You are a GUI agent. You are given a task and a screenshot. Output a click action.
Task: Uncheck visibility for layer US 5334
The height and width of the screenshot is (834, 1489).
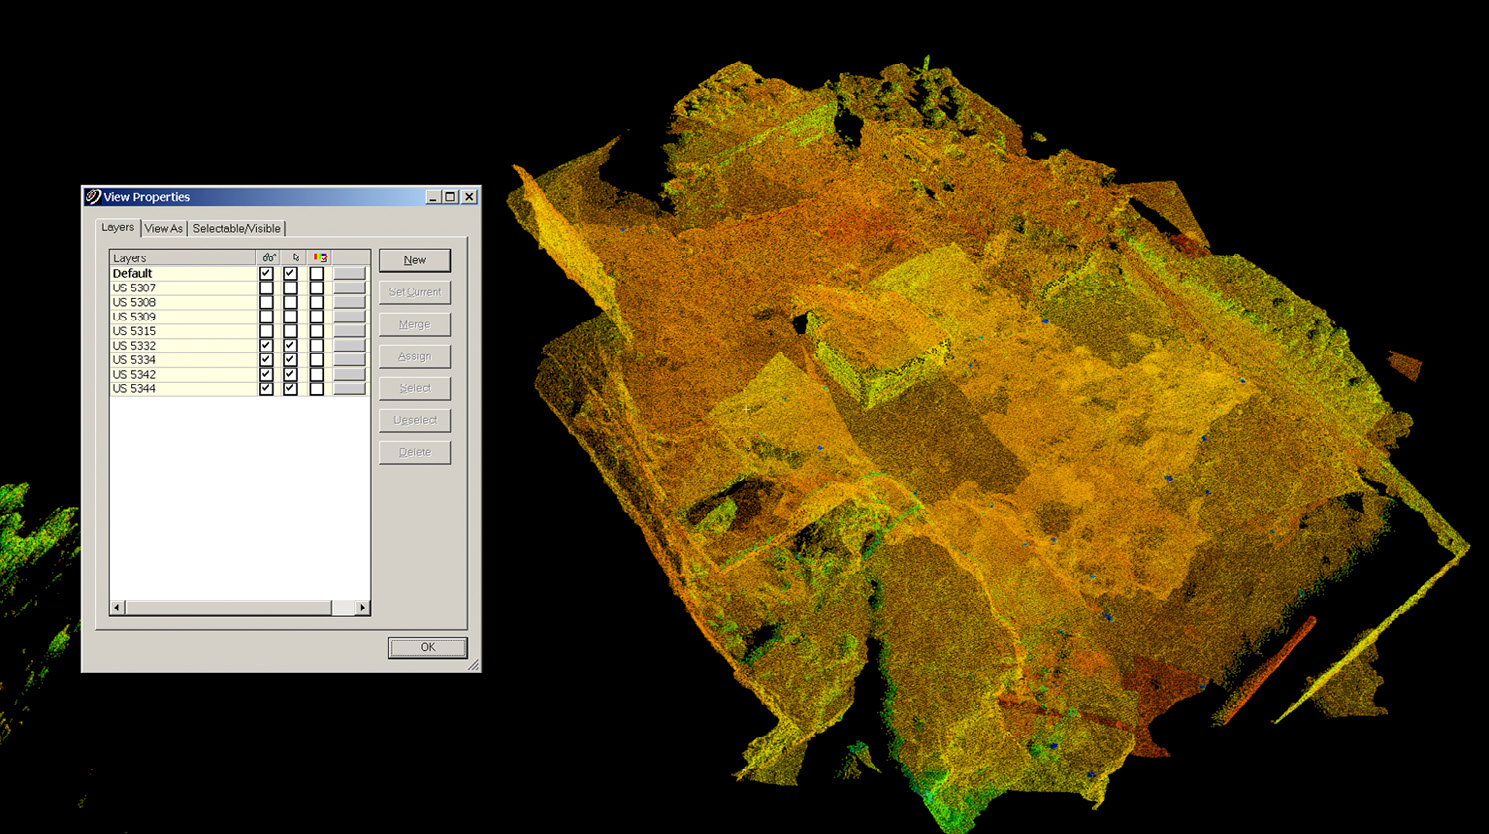pos(266,360)
